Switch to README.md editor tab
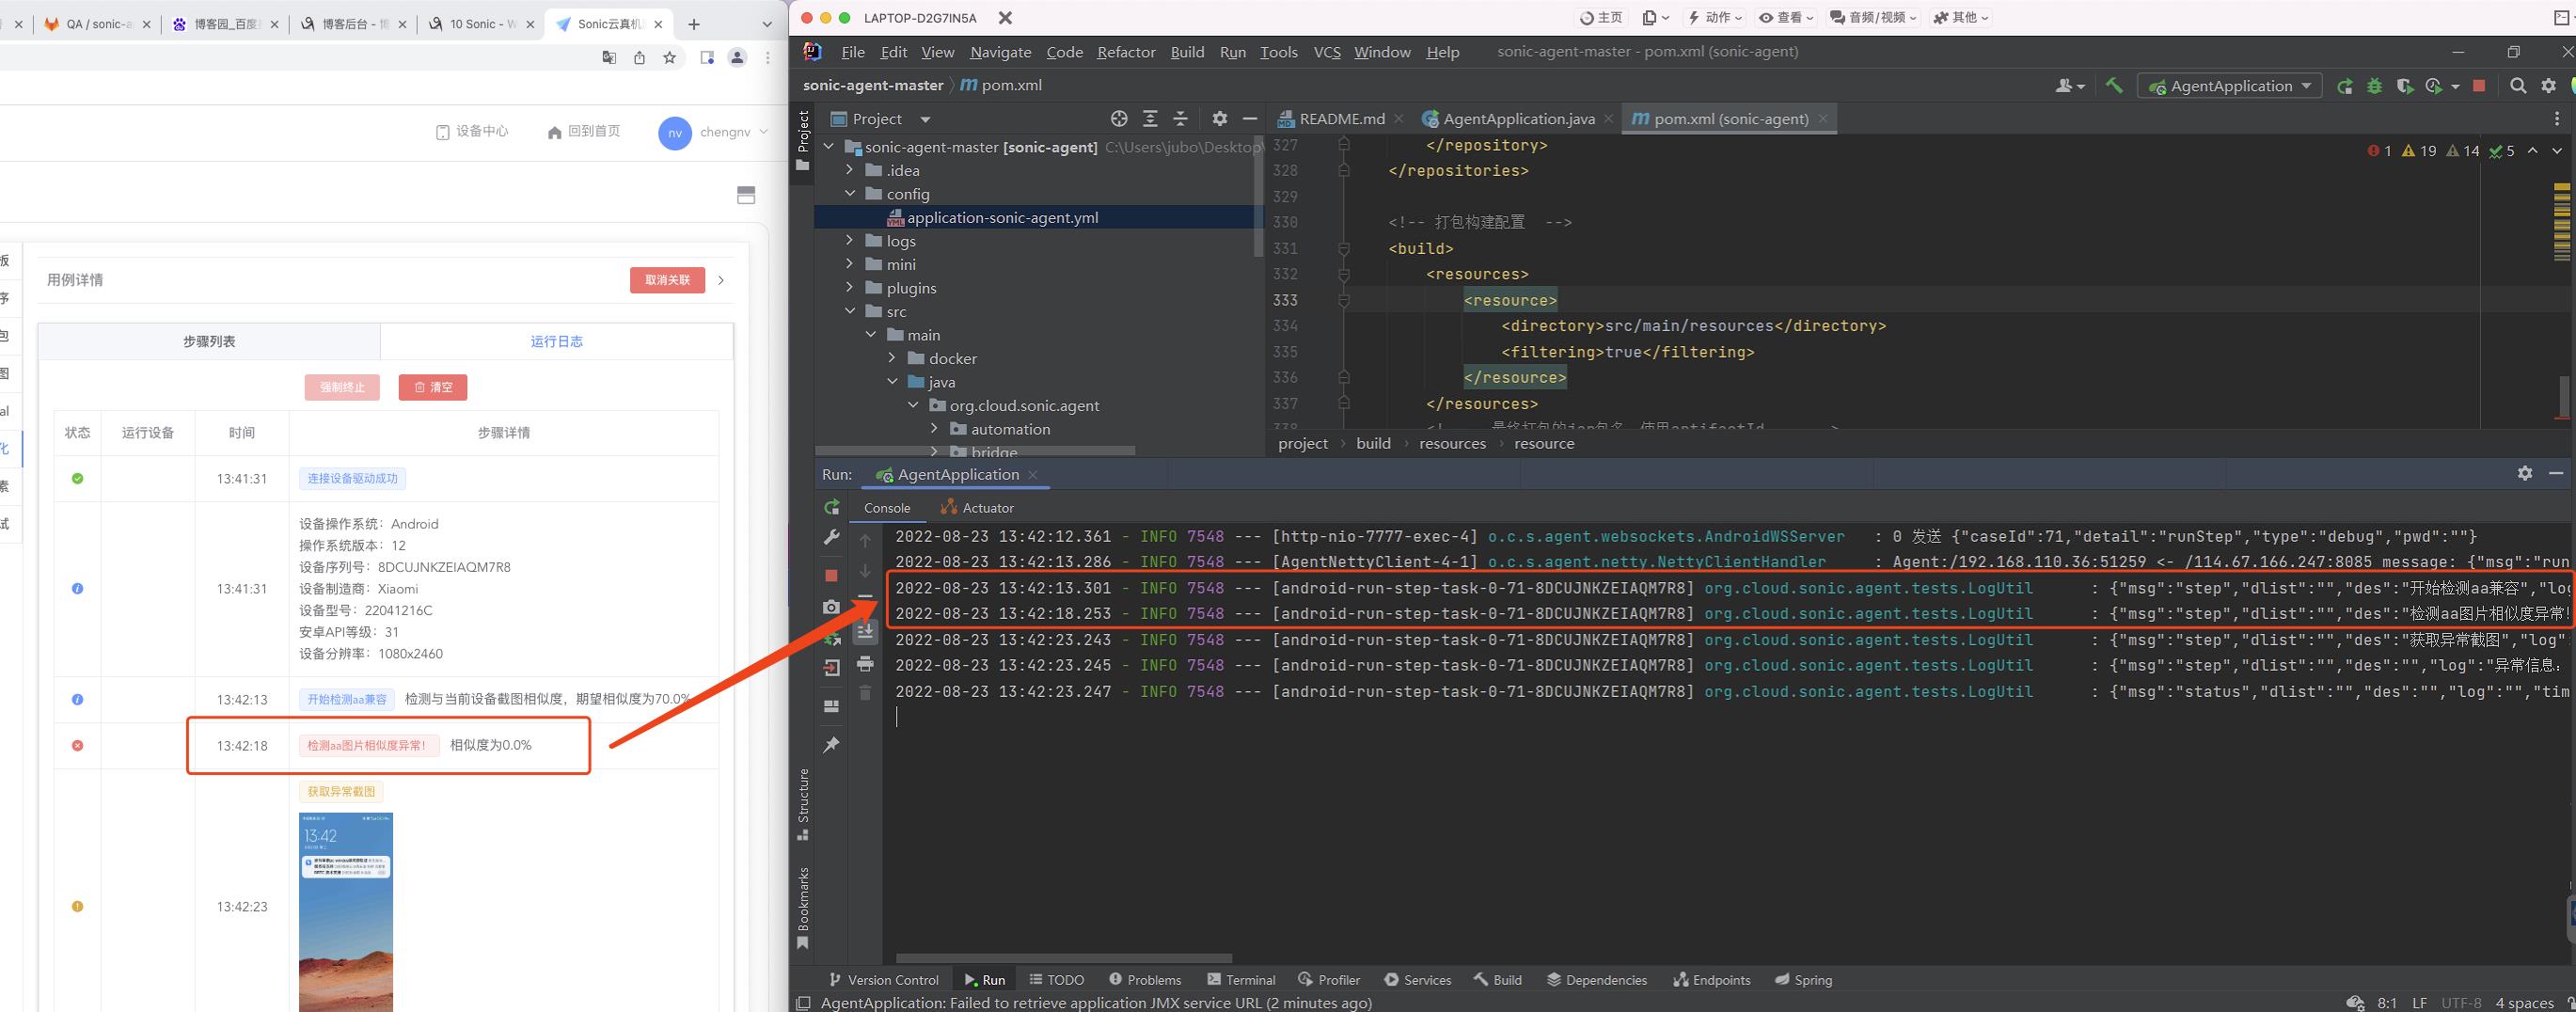Image resolution: width=2576 pixels, height=1012 pixels. pos(1341,119)
